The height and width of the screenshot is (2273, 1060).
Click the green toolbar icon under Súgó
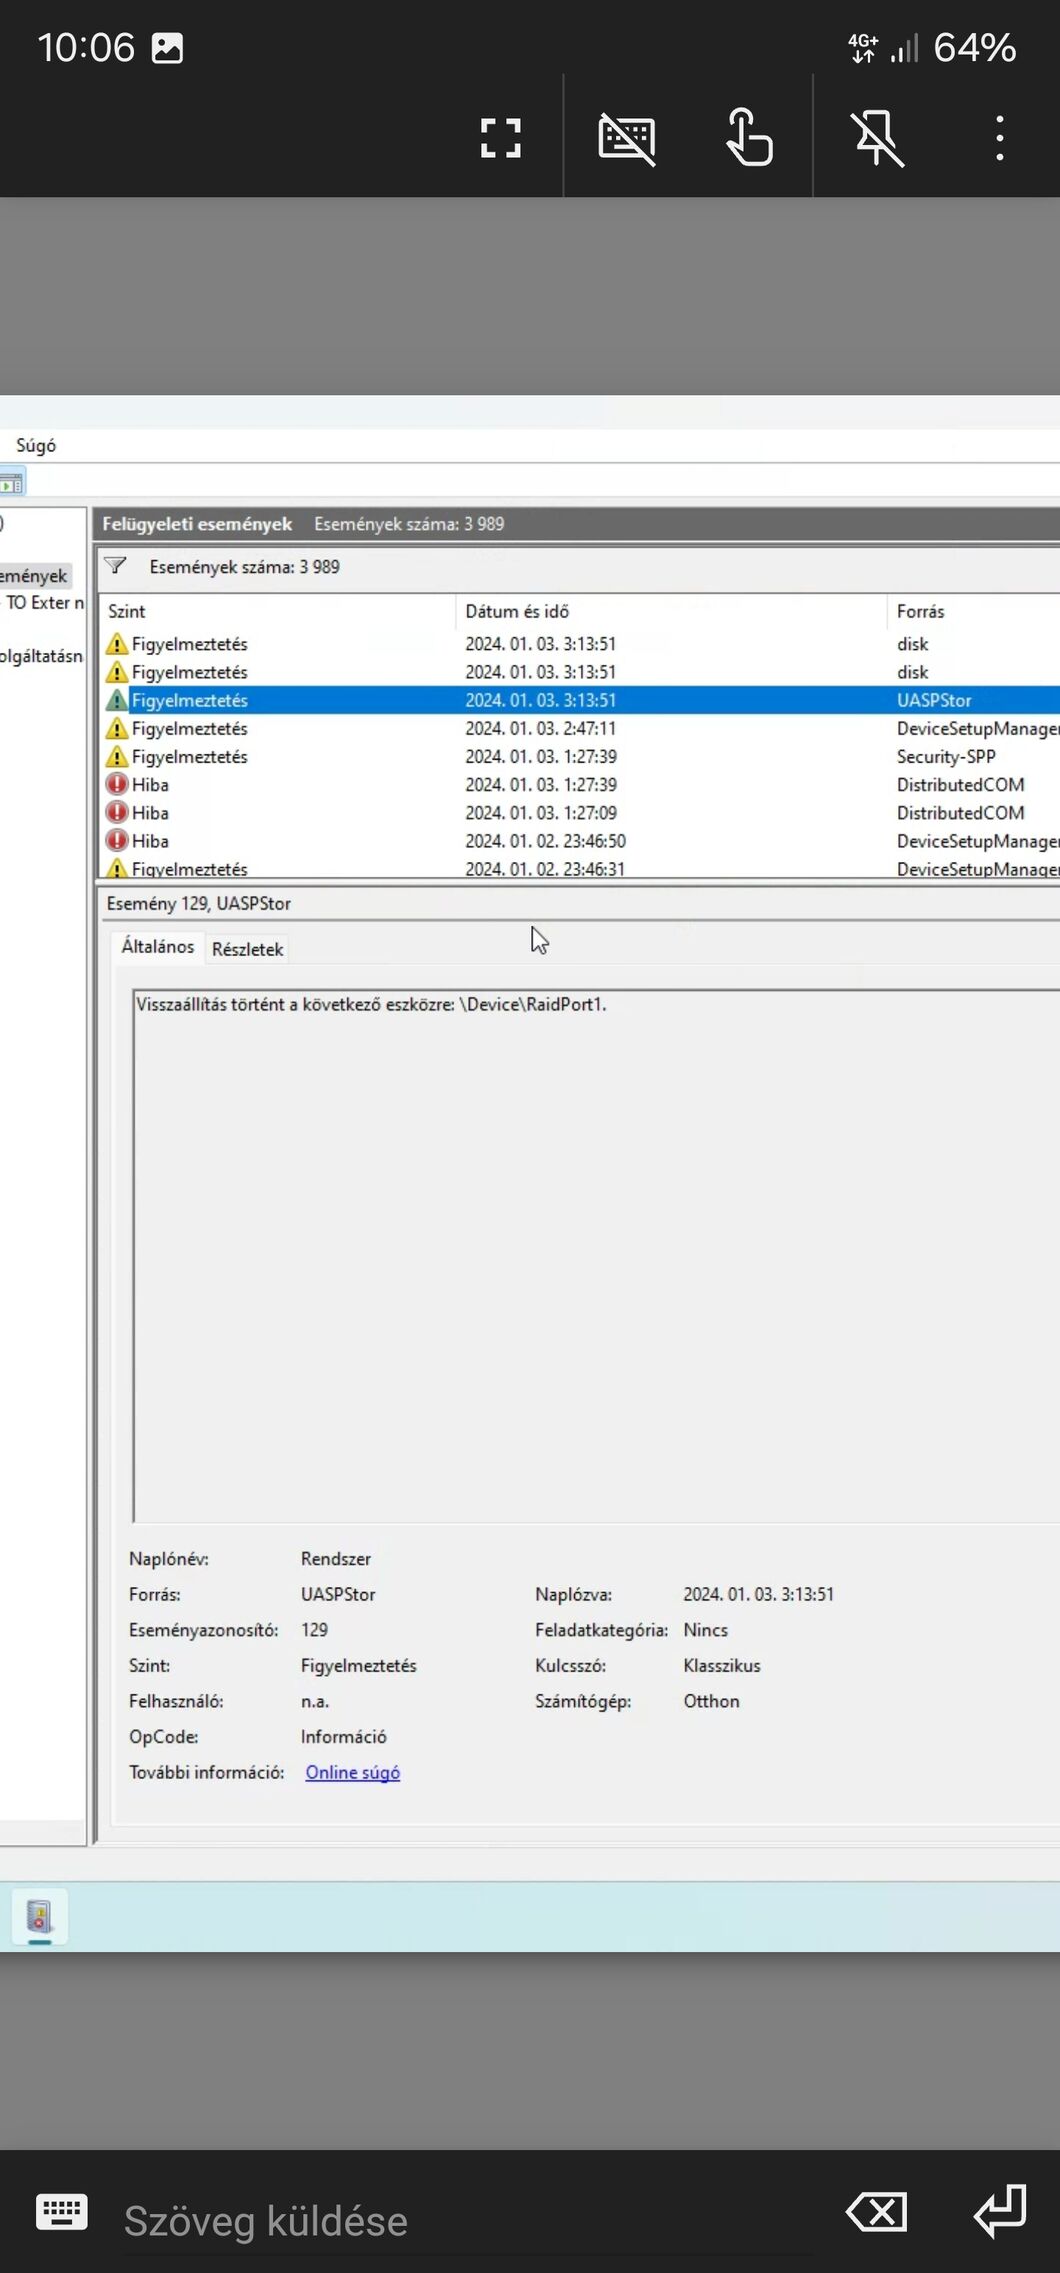pos(12,483)
